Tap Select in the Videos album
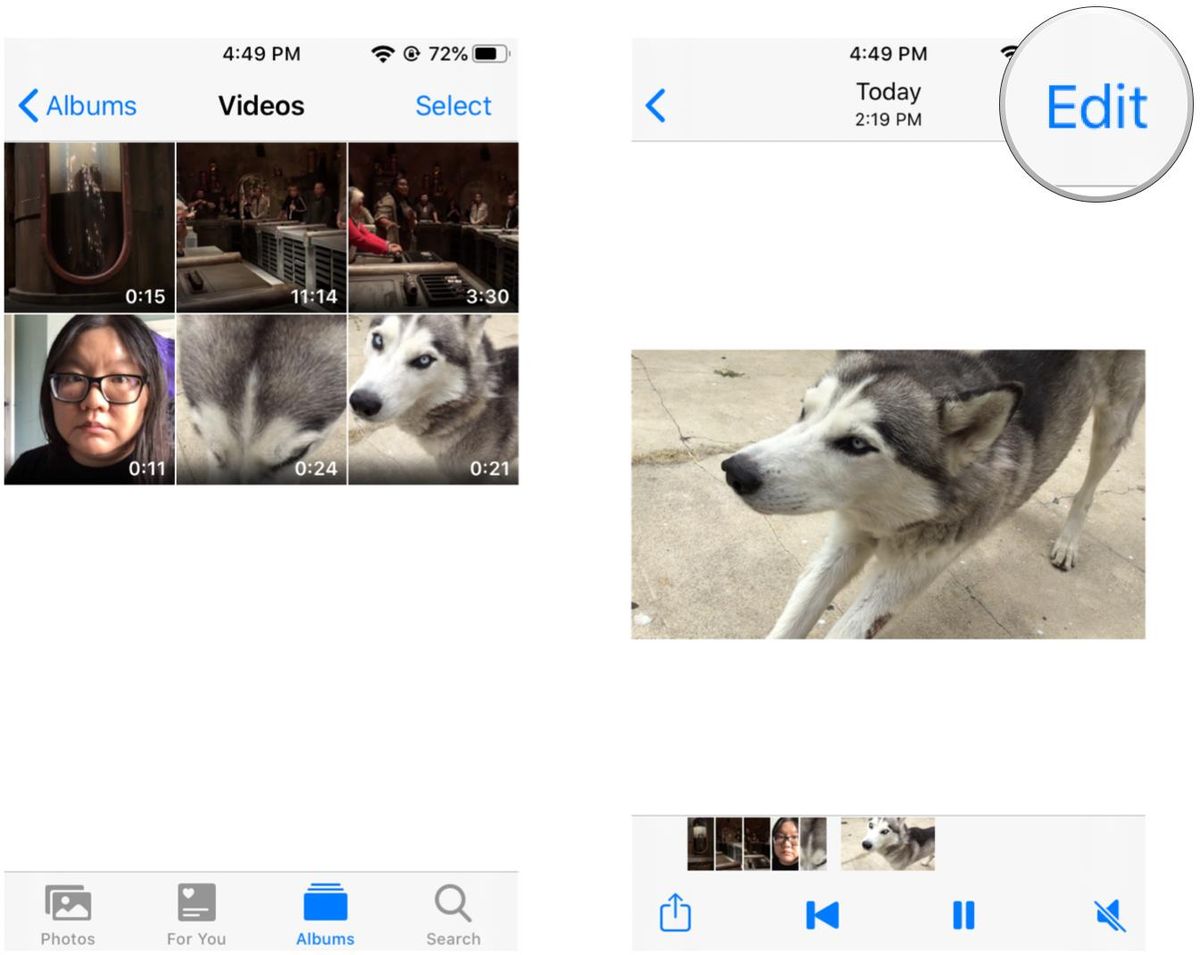Viewport: 1200px width, 955px height. 453,105
